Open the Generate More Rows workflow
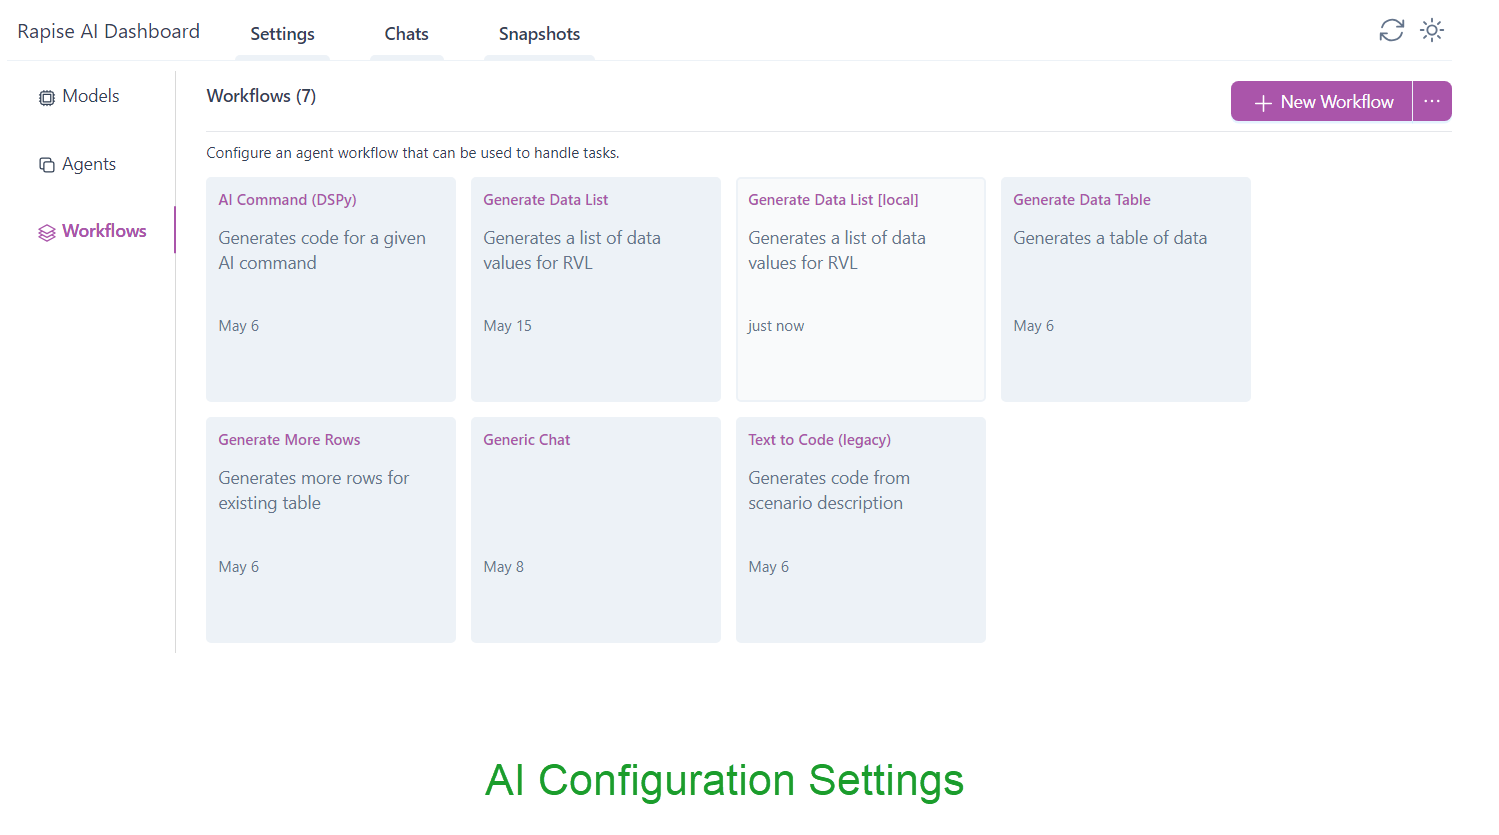Image resolution: width=1499 pixels, height=835 pixels. point(330,529)
